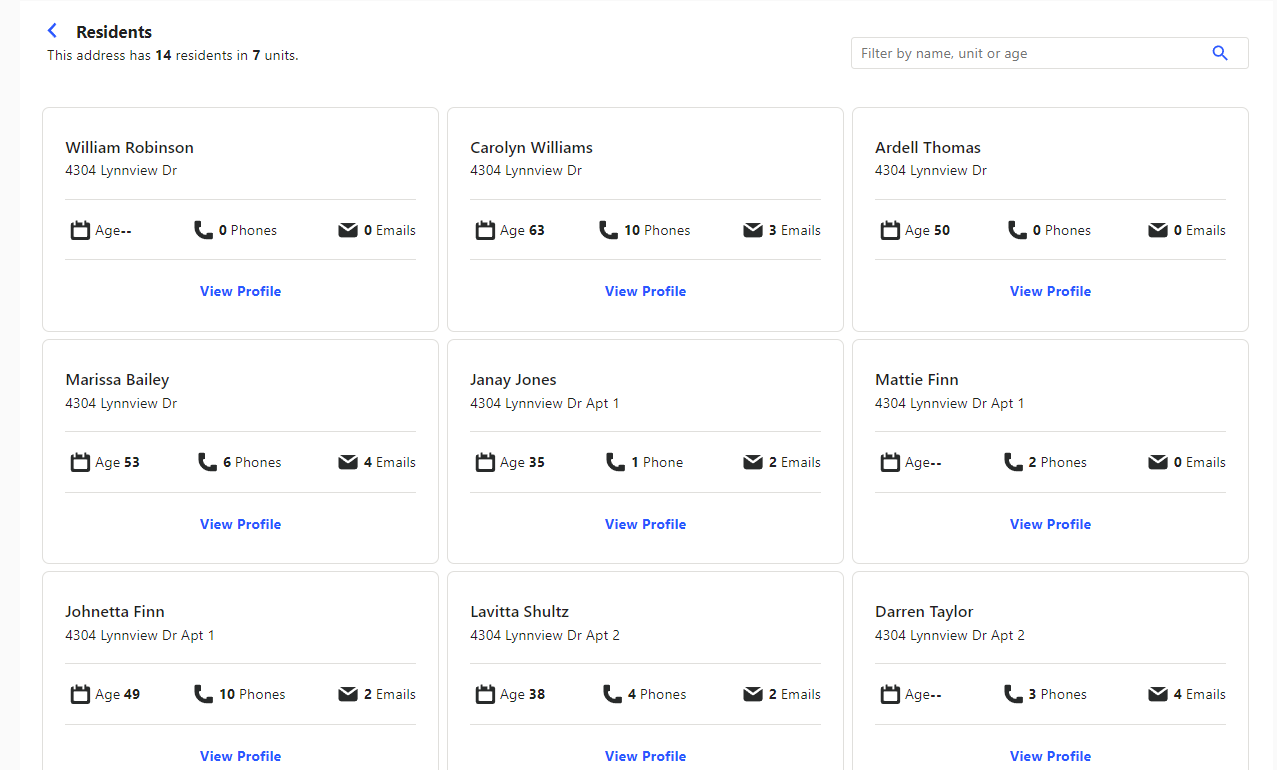Click envelope icon on Carolyn Williams card
The image size is (1277, 770).
pyautogui.click(x=753, y=230)
